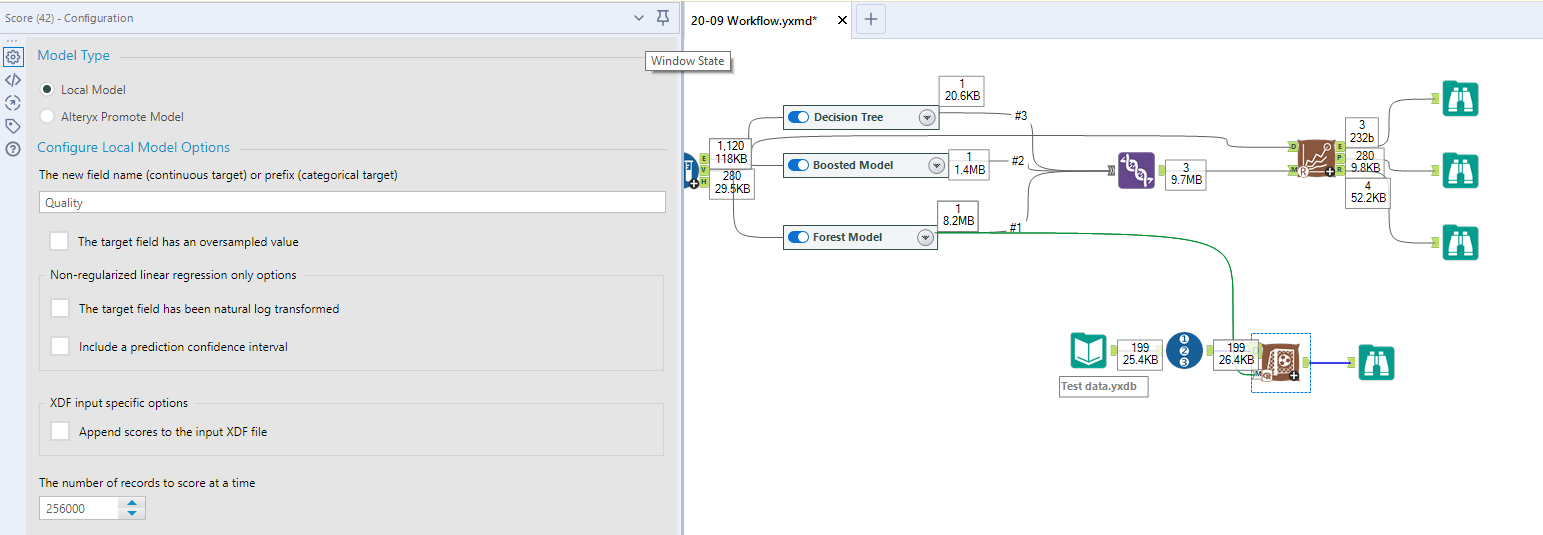The image size is (1543, 535).
Task: Add a new workflow tab
Action: coord(871,19)
